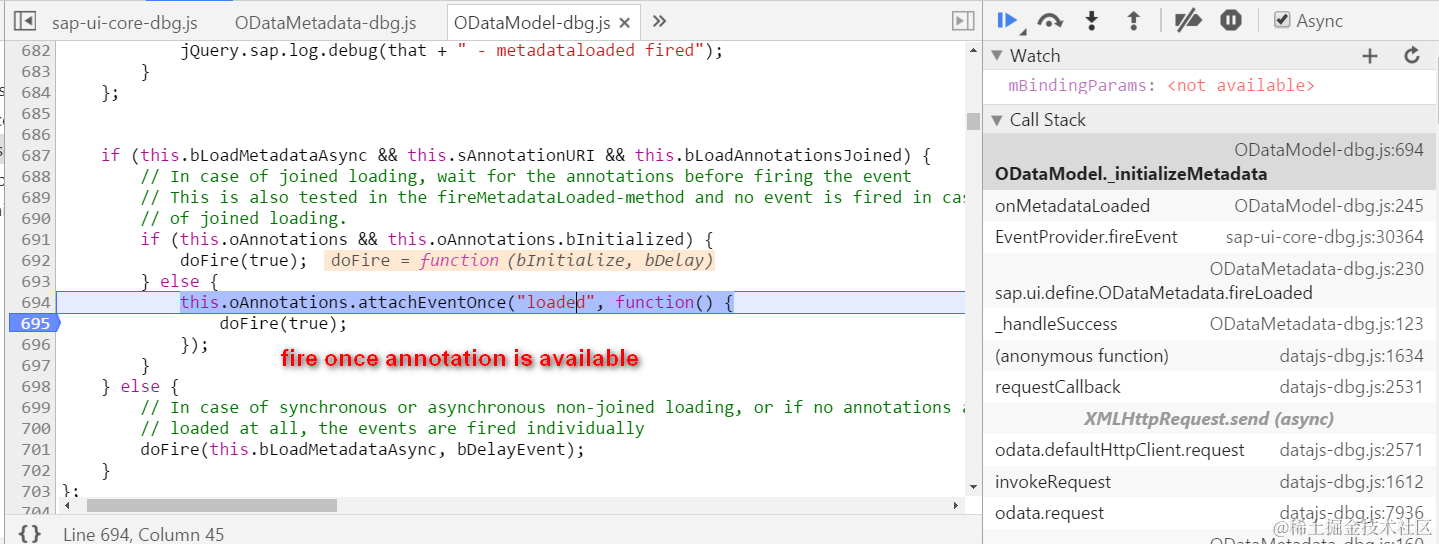
Task: Toggle pause on exceptions
Action: [x=1231, y=20]
